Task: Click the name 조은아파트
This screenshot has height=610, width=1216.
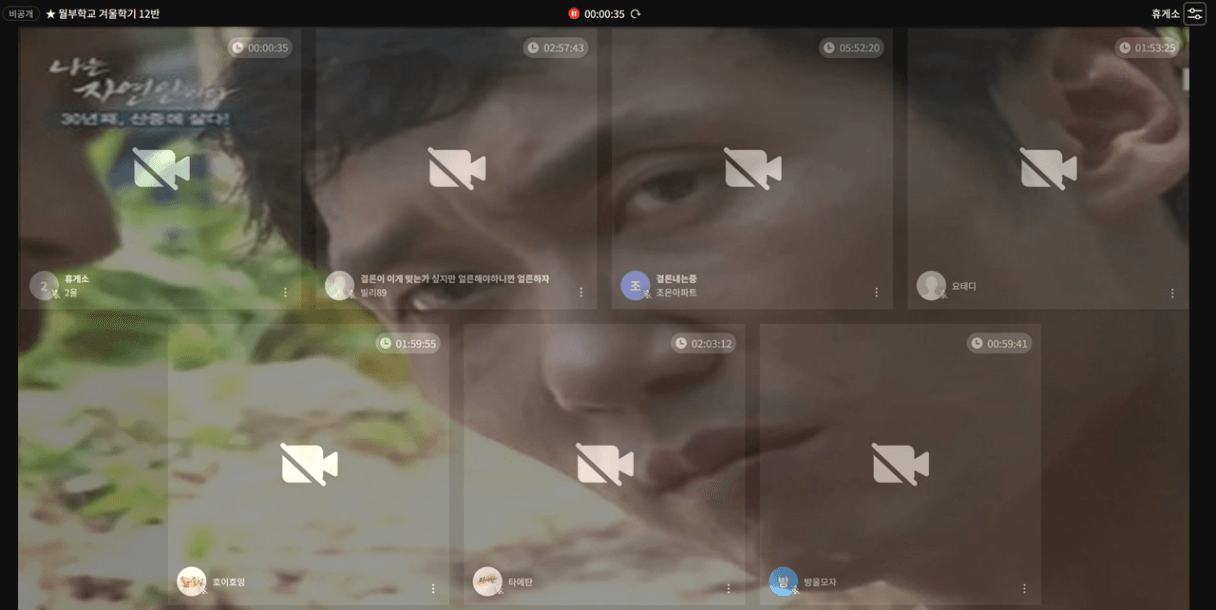Action: [676, 293]
